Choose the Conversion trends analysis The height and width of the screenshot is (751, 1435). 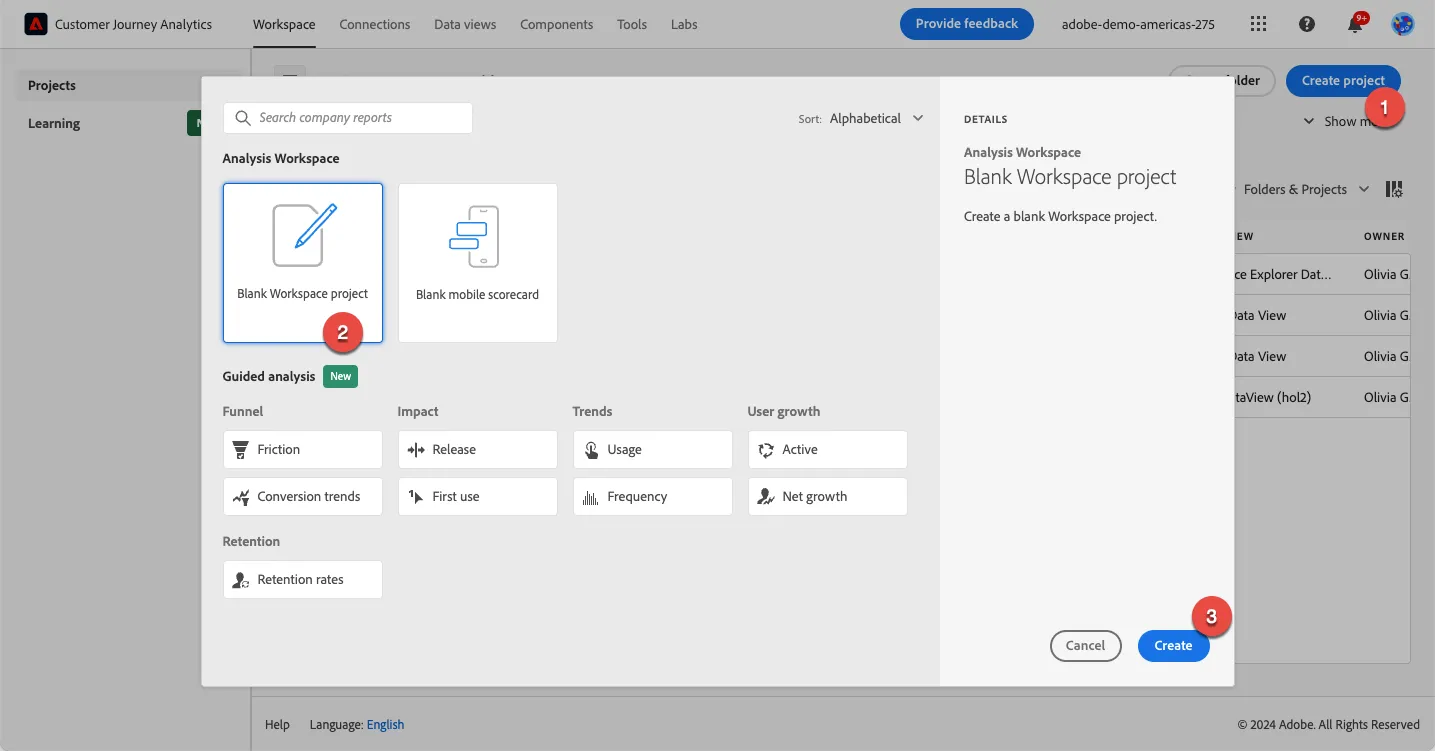coord(303,497)
